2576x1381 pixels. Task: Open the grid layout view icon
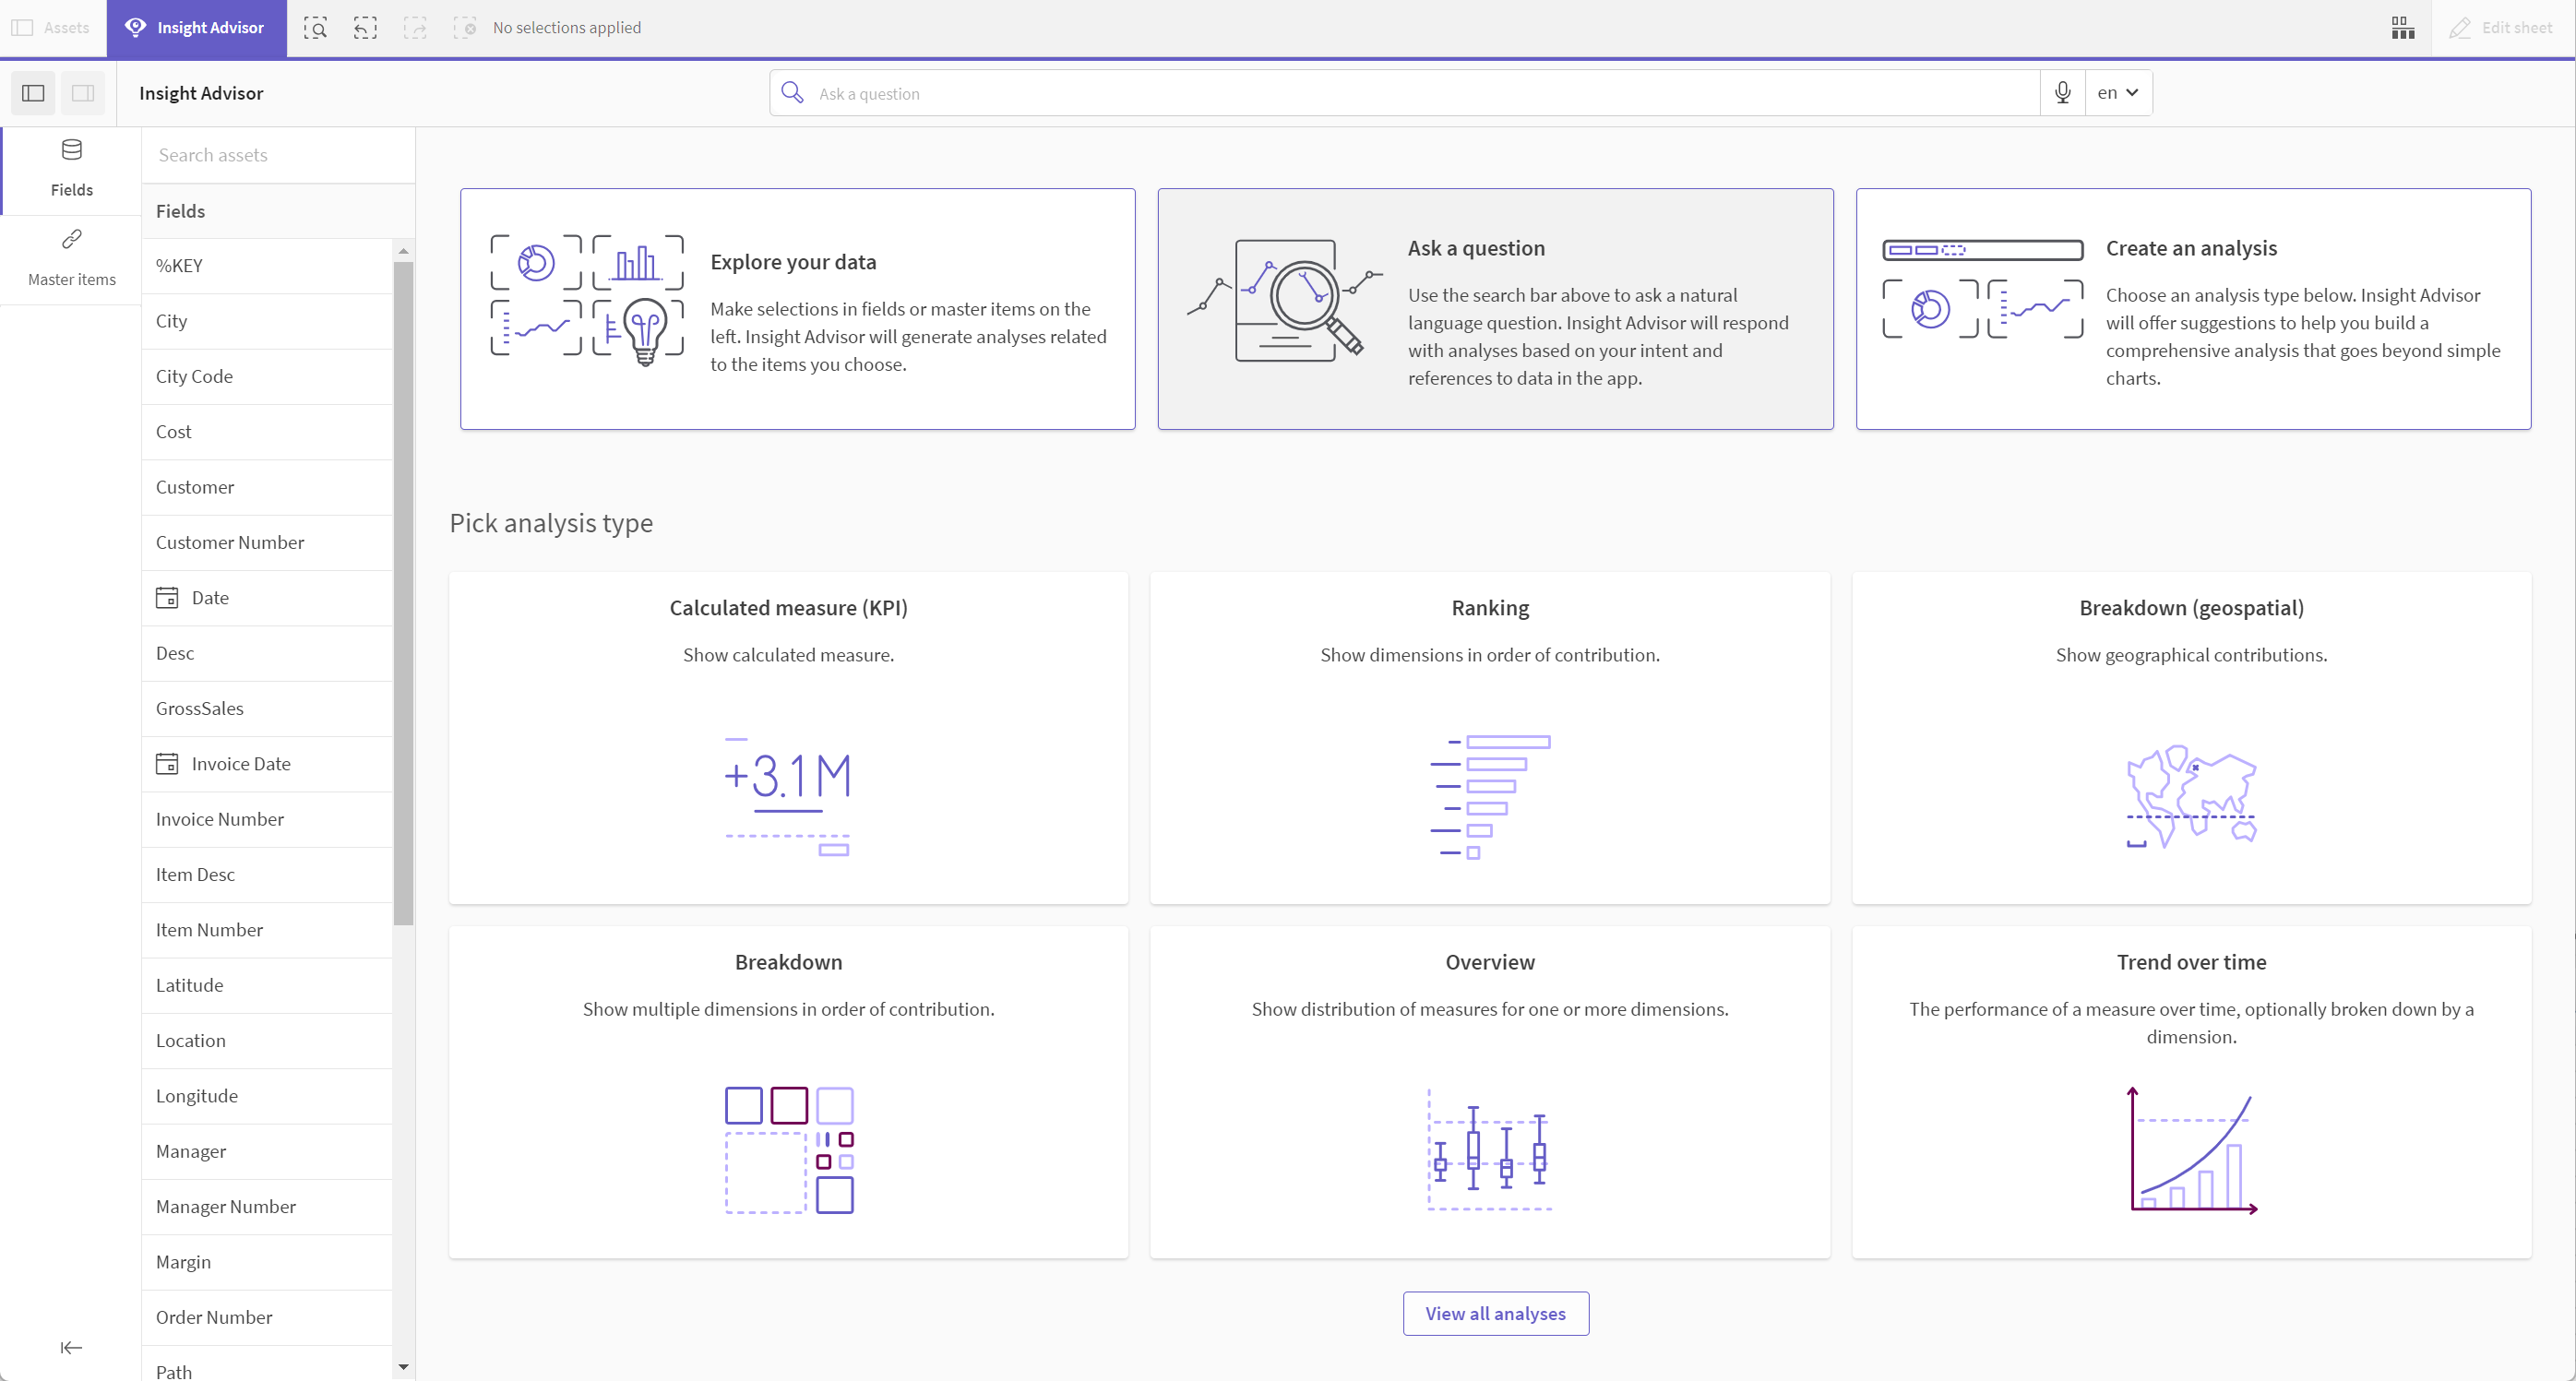pos(2403,28)
